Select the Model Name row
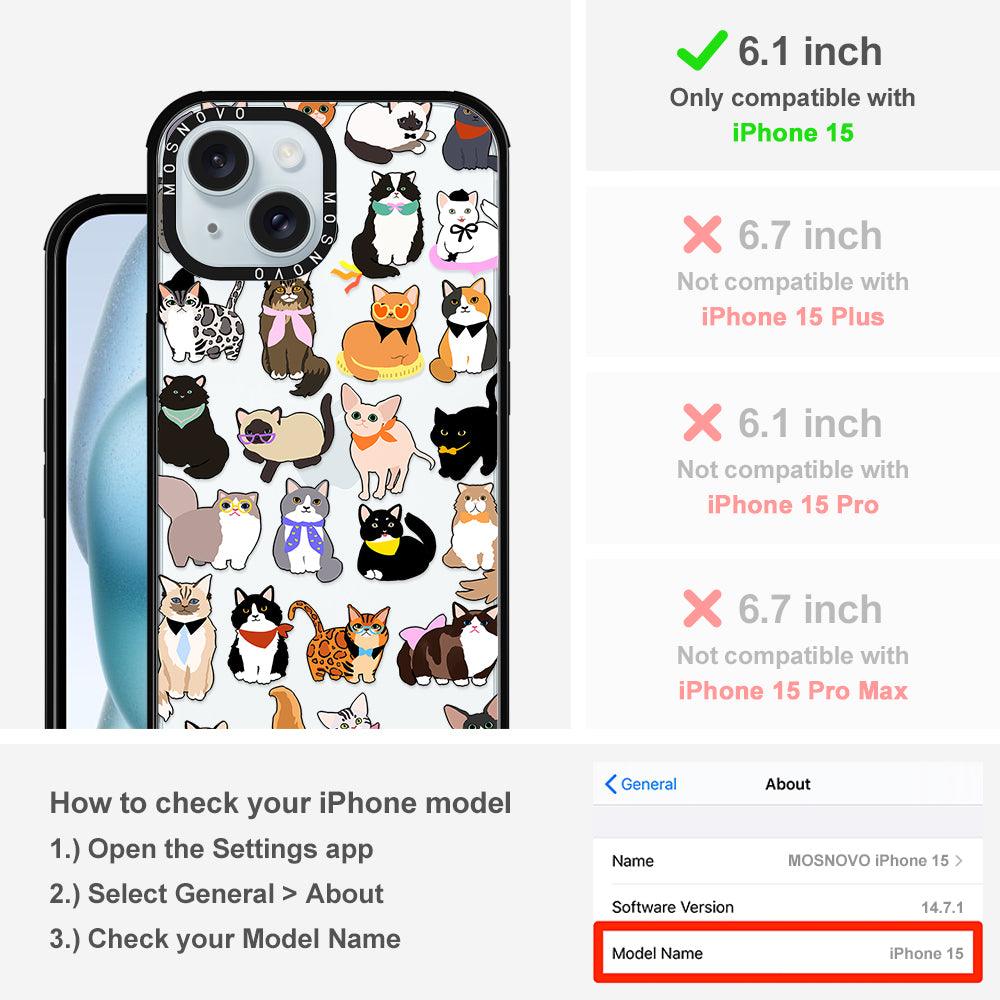The height and width of the screenshot is (1000, 1000). (788, 953)
